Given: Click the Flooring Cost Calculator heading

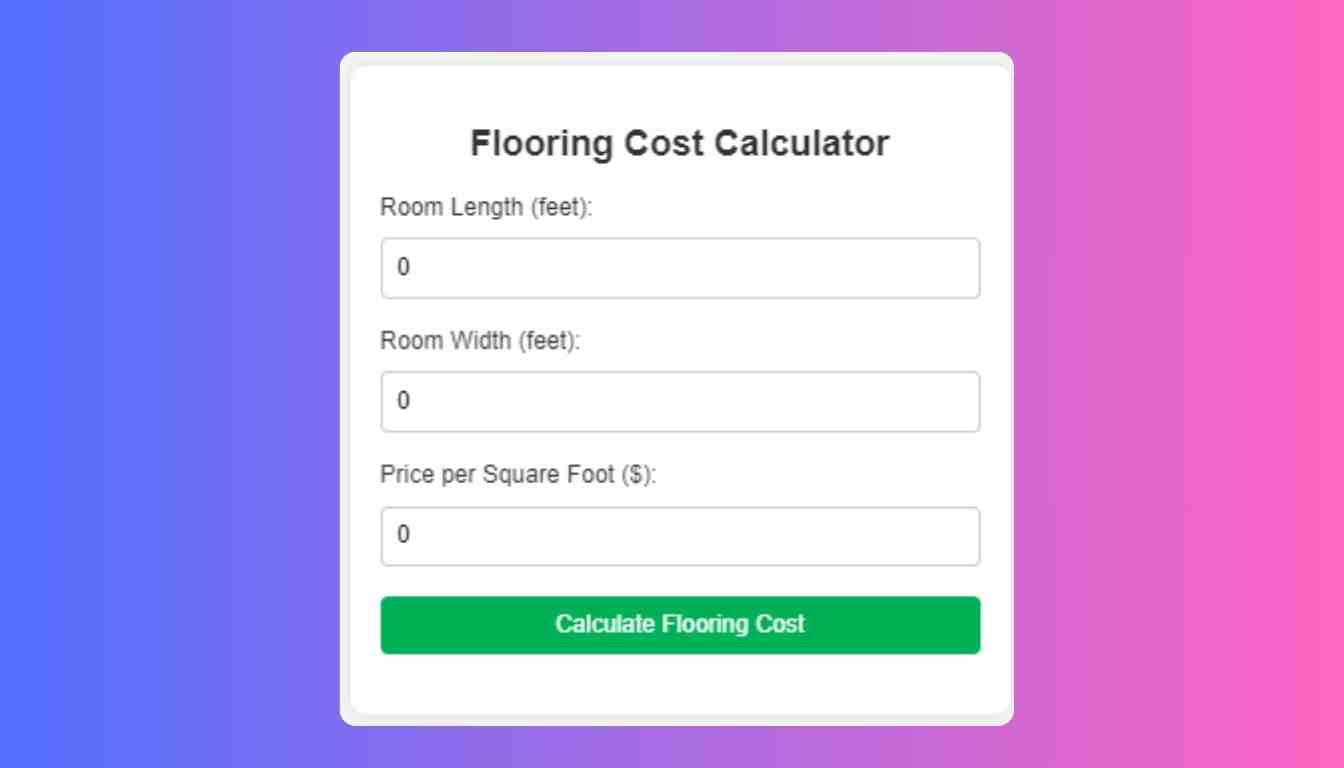Looking at the screenshot, I should (x=680, y=142).
